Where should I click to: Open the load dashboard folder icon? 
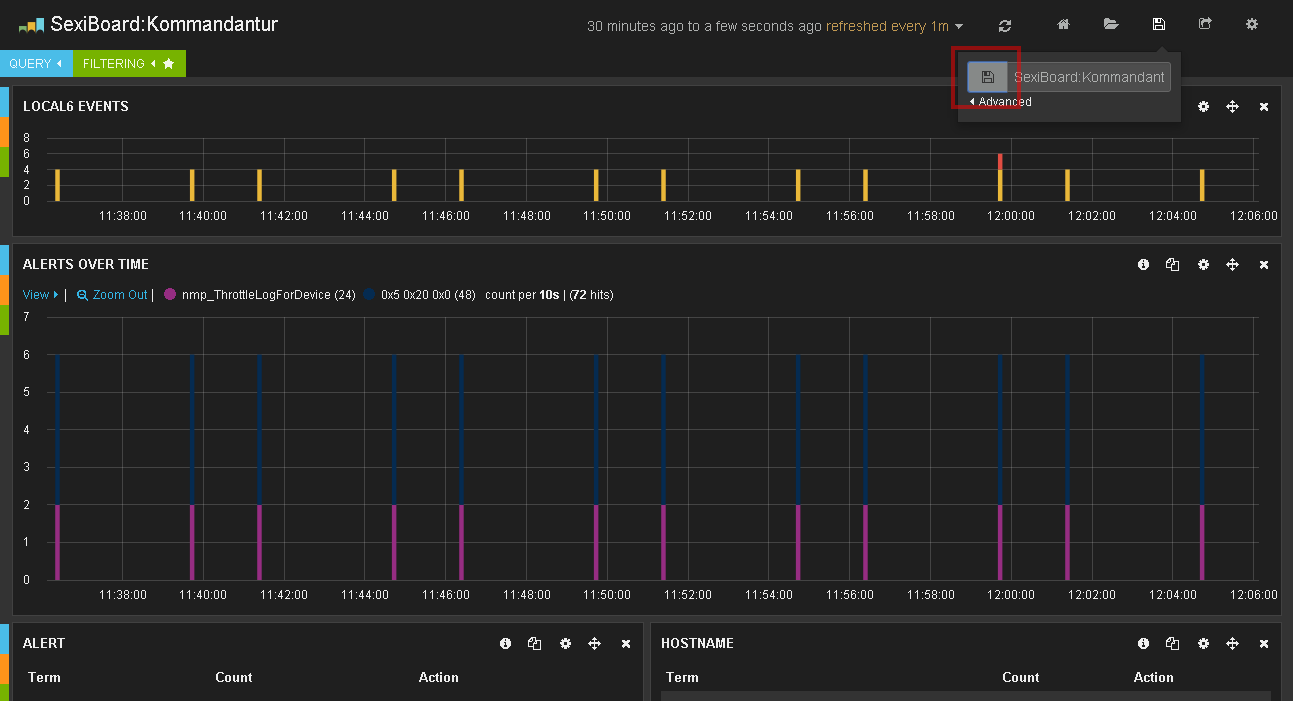[1111, 24]
